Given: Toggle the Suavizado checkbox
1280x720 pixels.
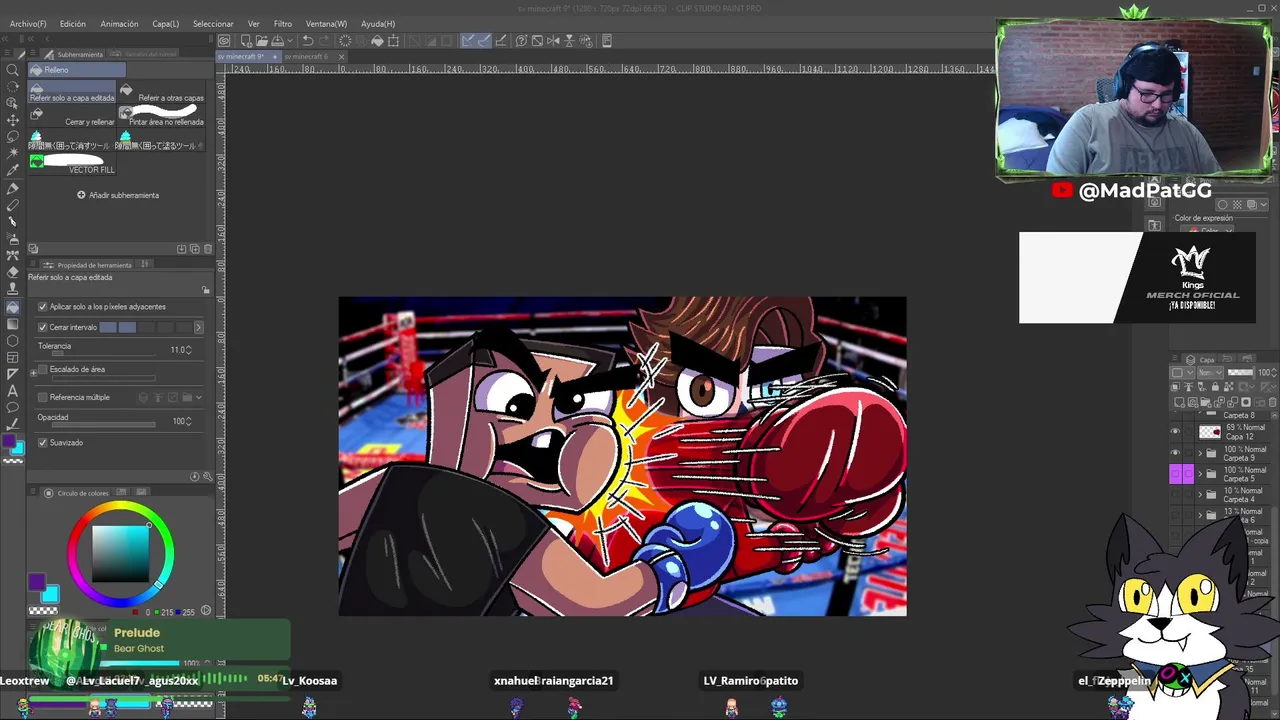Looking at the screenshot, I should (42, 443).
